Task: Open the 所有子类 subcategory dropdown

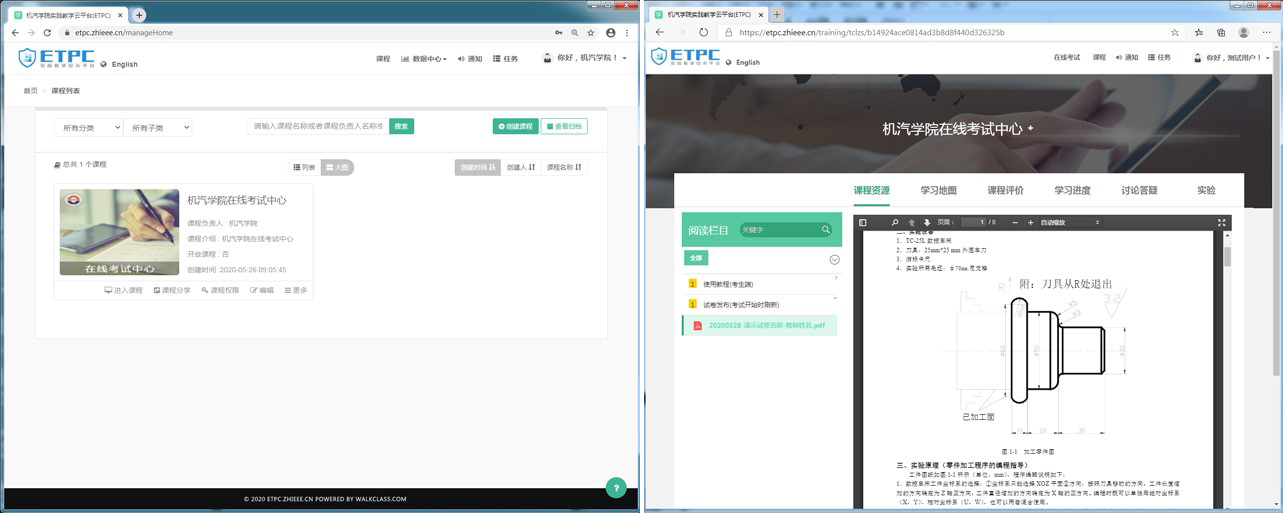Action: (158, 127)
